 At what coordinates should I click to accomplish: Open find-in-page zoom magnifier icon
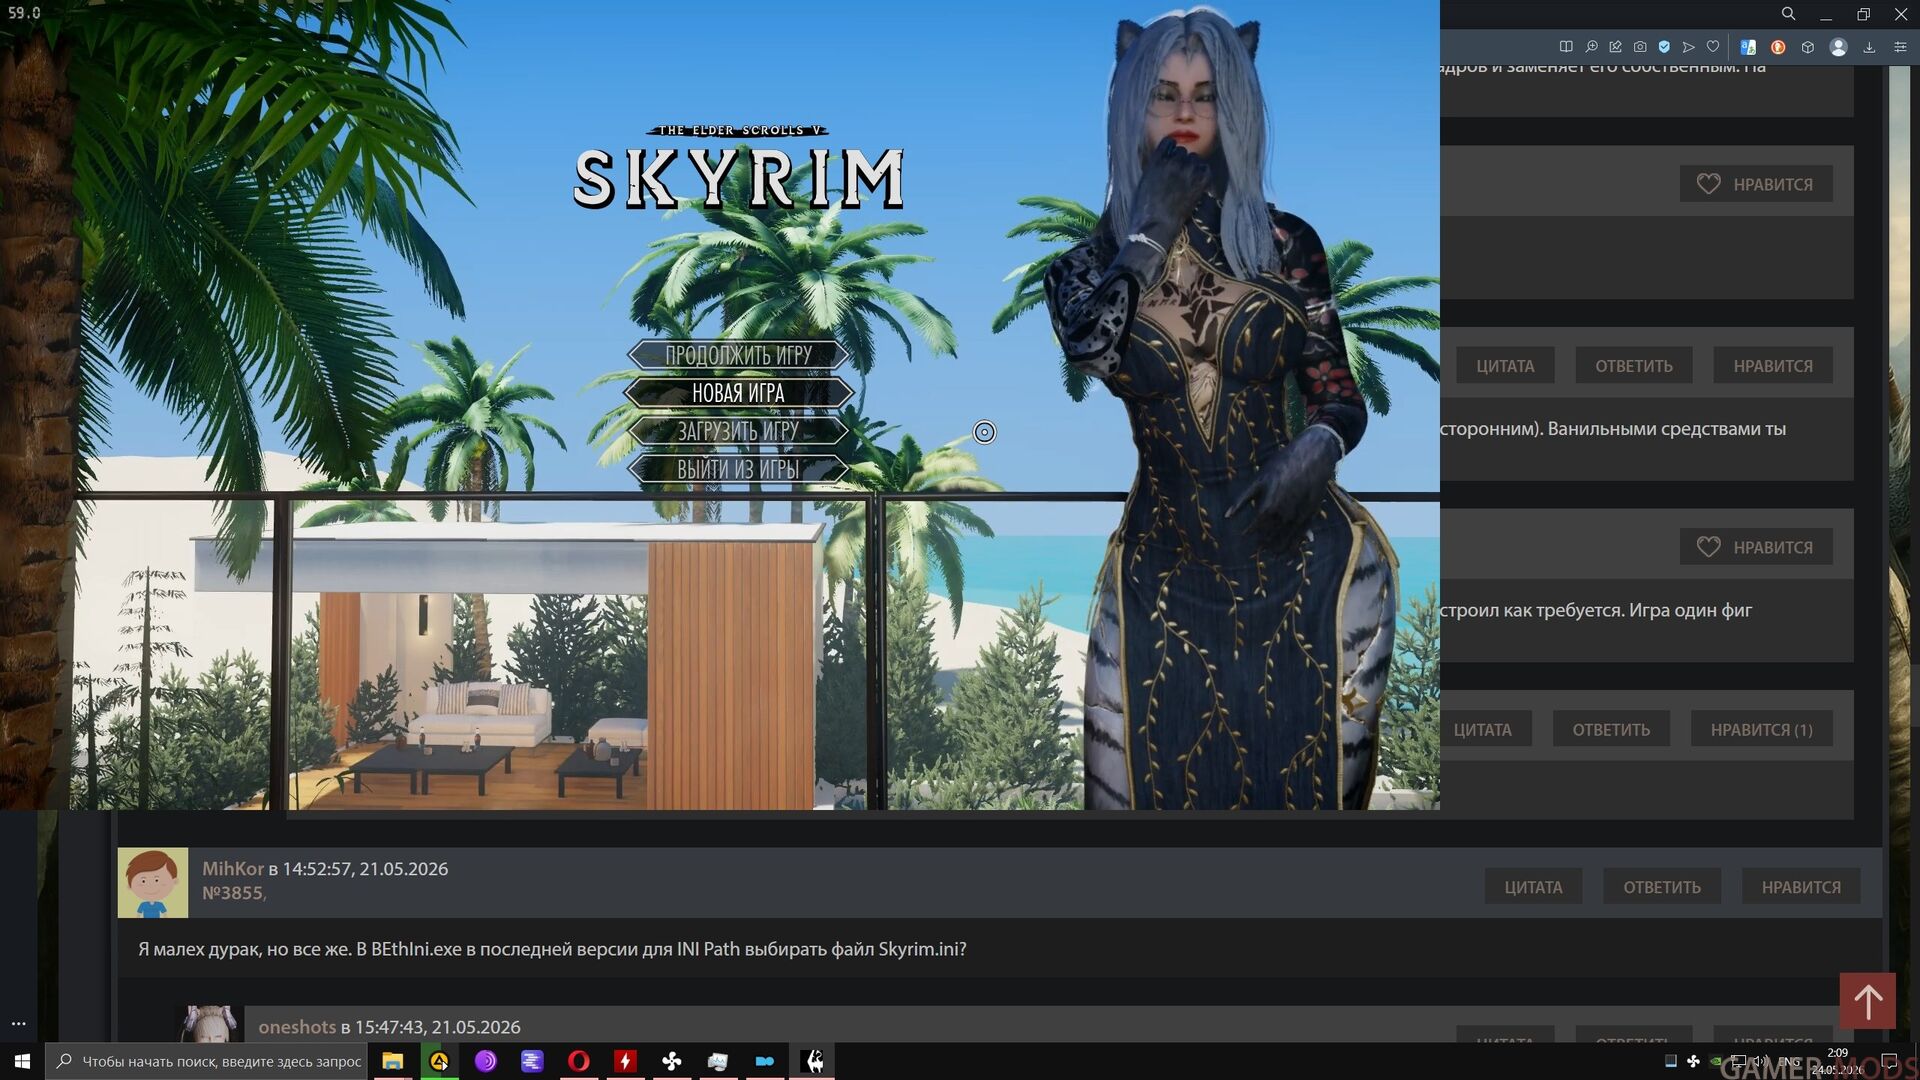(x=1591, y=47)
